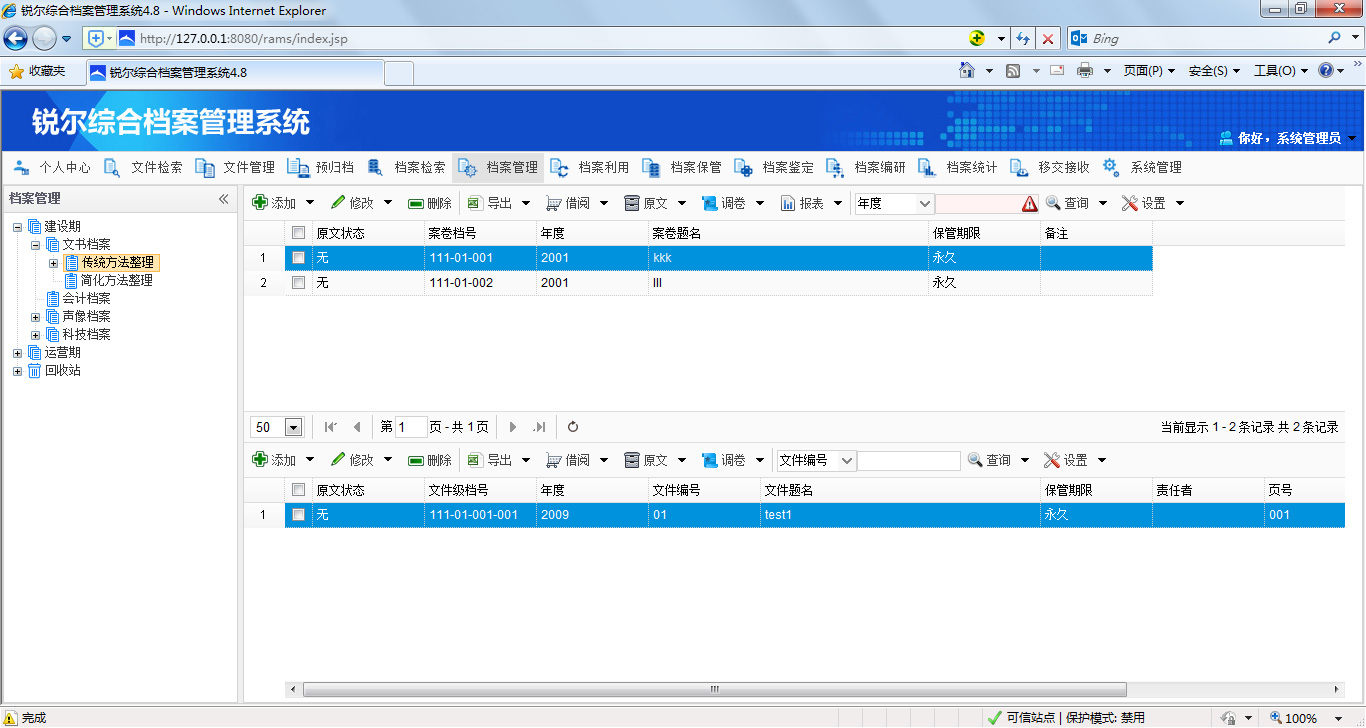
Task: Open the 个人中心 module
Action: (x=52, y=168)
